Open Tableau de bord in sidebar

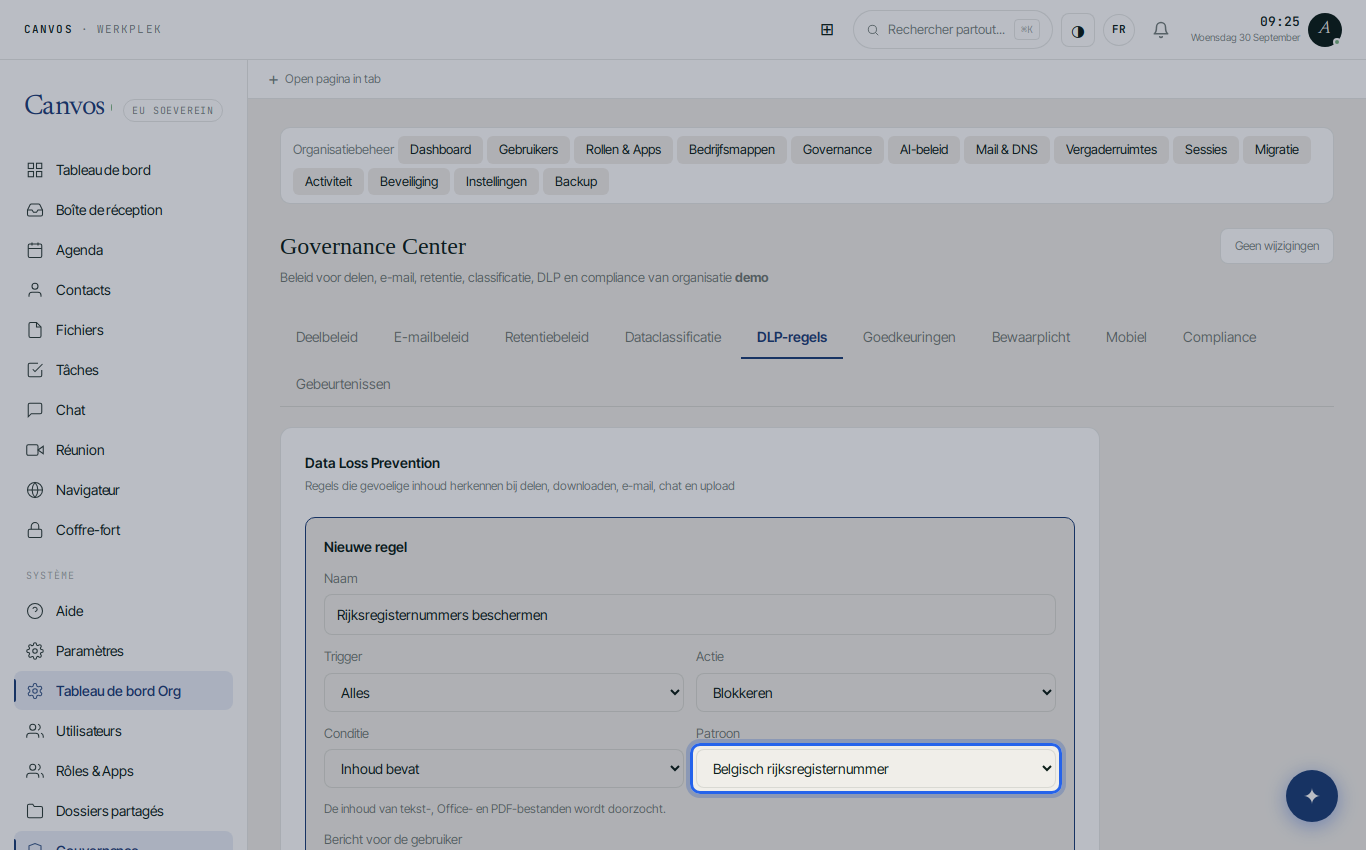[x=124, y=170]
